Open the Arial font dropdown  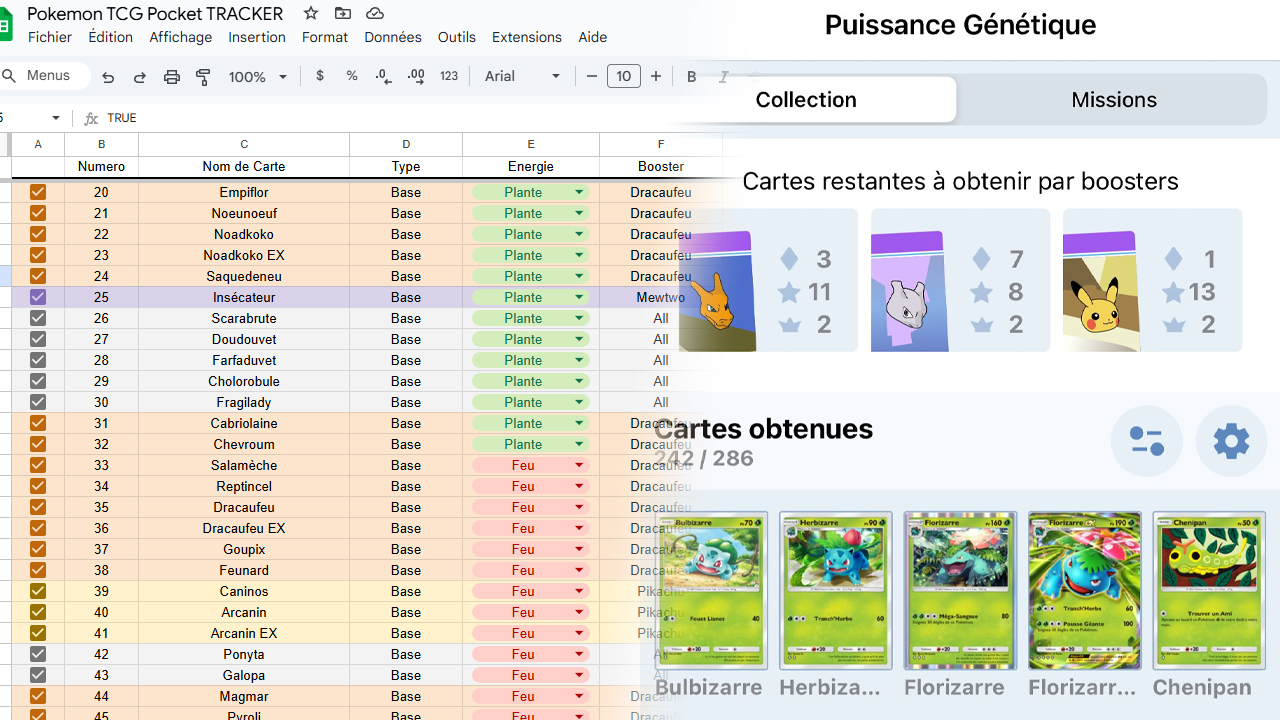click(522, 76)
